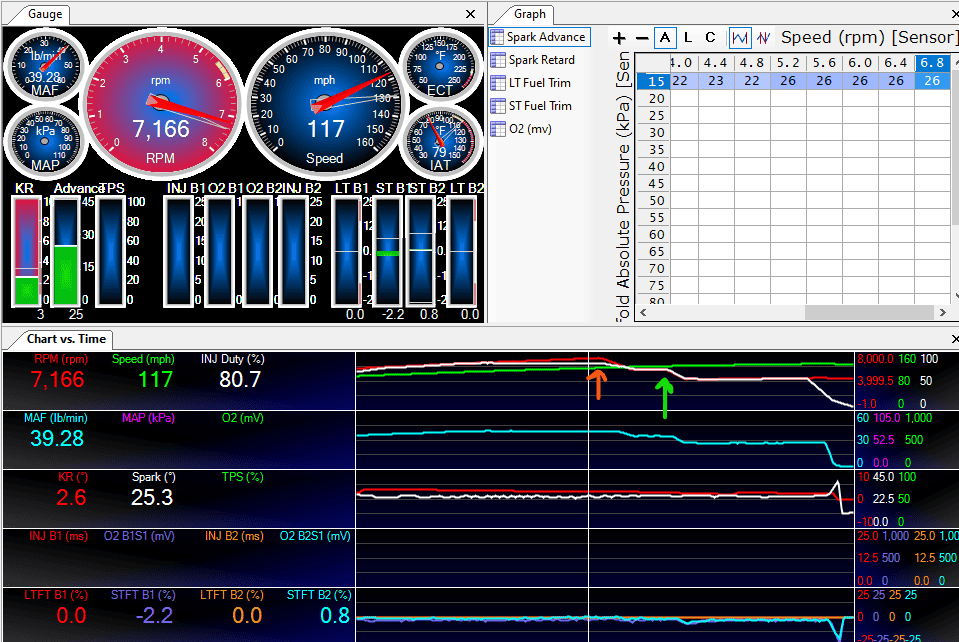Open the ST Fuel Trim table in the list
The height and width of the screenshot is (642, 959).
pyautogui.click(x=532, y=106)
